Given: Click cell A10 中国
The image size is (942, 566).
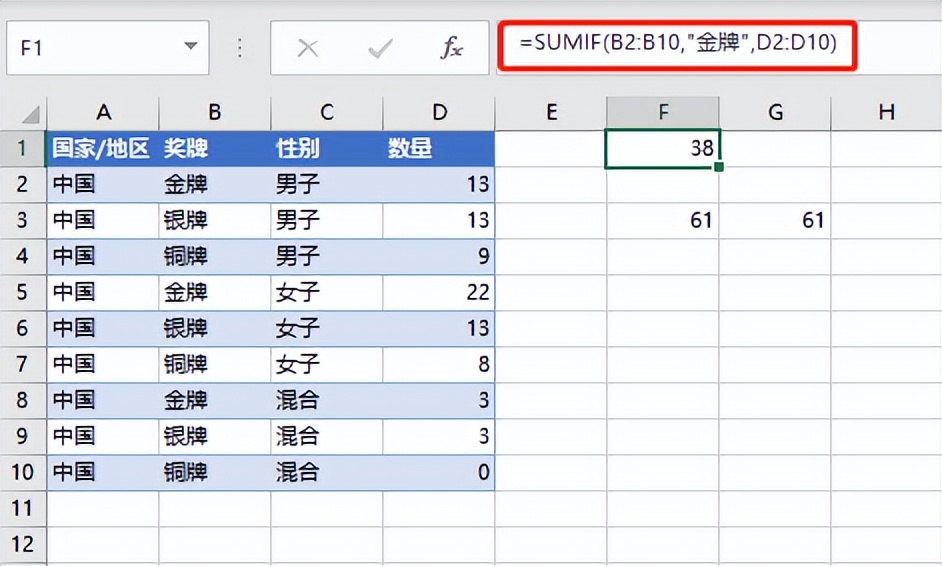Looking at the screenshot, I should (x=103, y=473).
